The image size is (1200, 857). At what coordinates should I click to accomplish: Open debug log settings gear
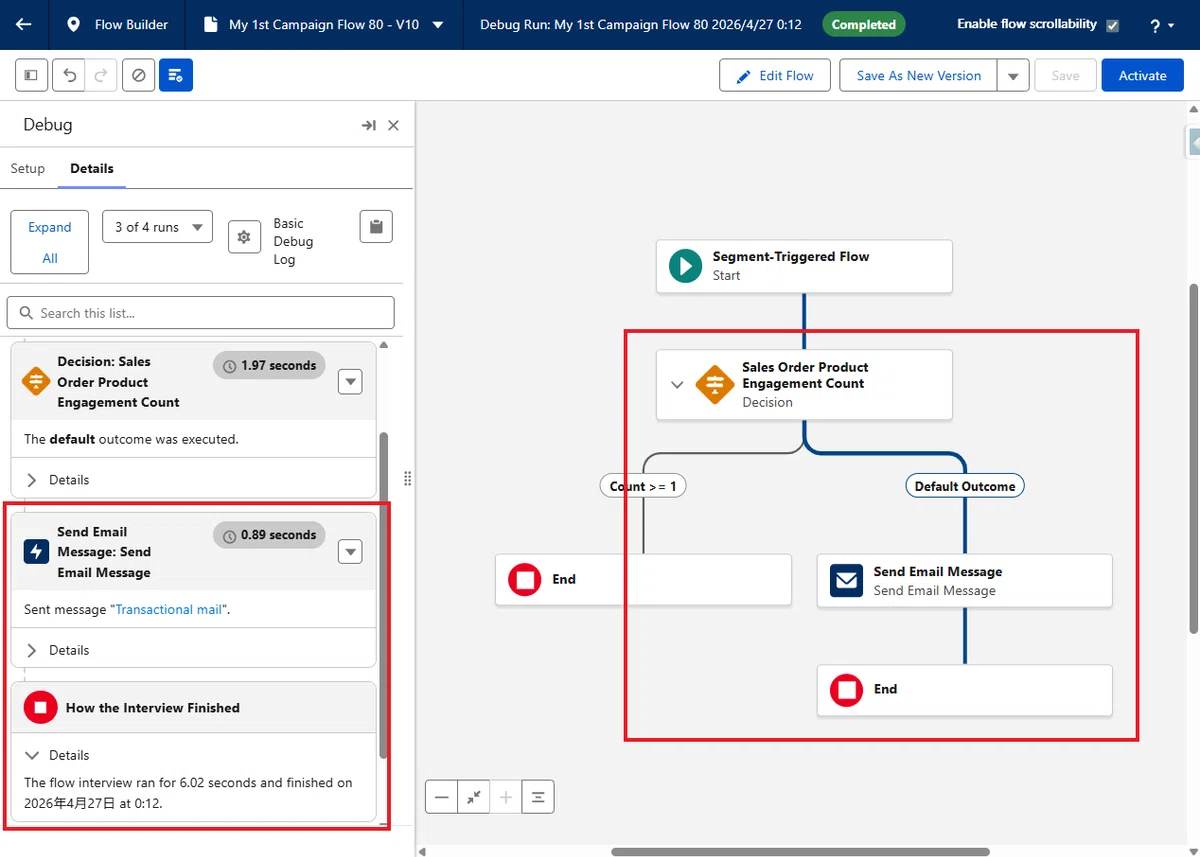[x=244, y=238]
